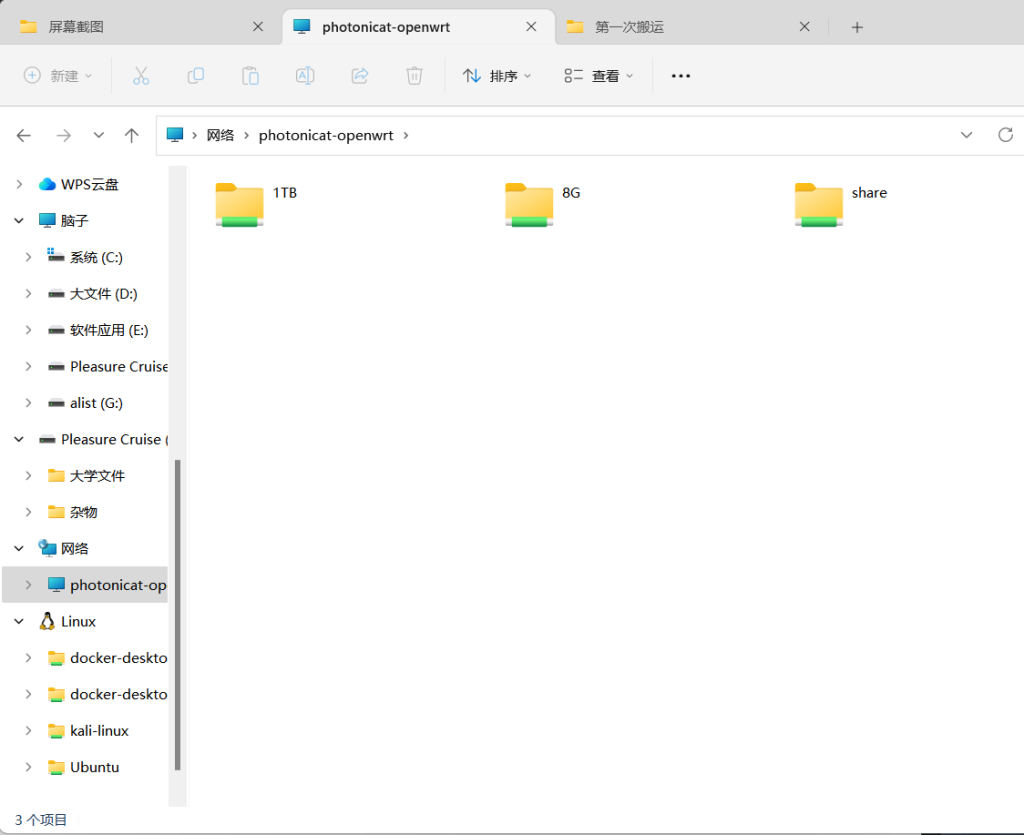Click the Paste clipboard icon
Image resolution: width=1024 pixels, height=835 pixels.
pos(250,76)
